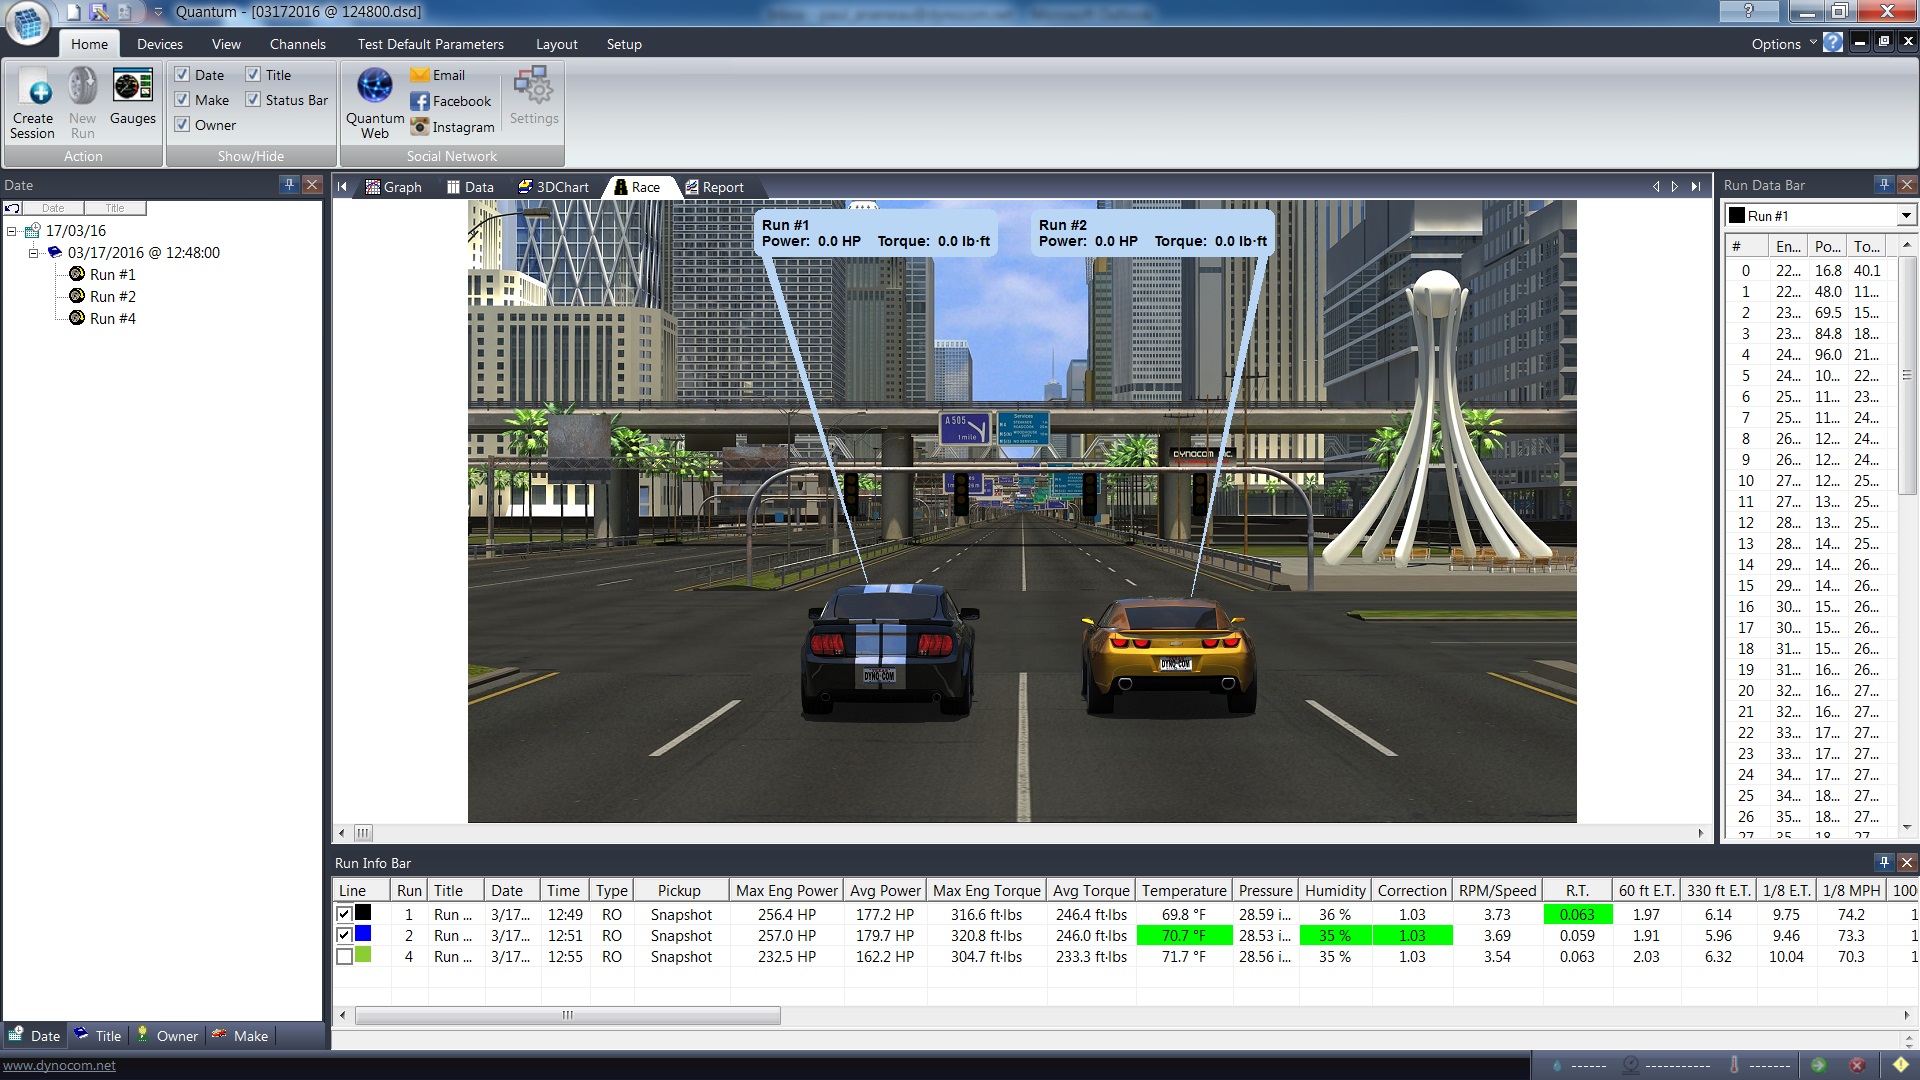Expand the Options dropdown
Viewport: 1920px width, 1080px height.
coord(1783,44)
